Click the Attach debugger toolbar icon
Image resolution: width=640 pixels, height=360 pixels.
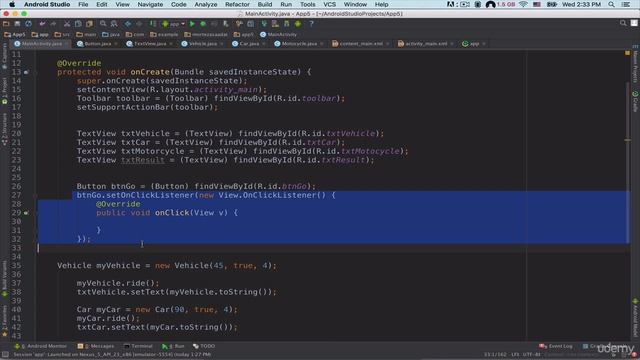pos(226,24)
